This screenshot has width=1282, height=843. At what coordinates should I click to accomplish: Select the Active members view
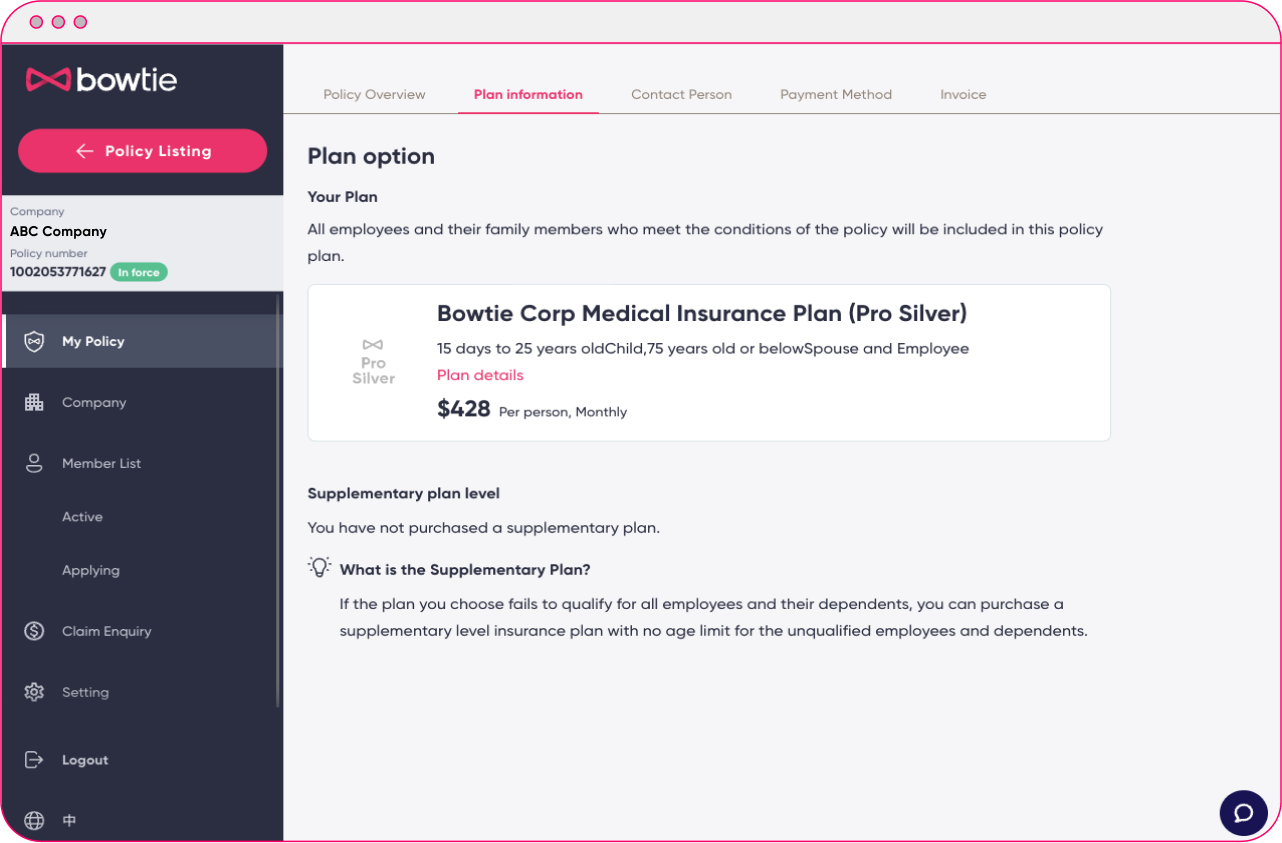click(82, 516)
